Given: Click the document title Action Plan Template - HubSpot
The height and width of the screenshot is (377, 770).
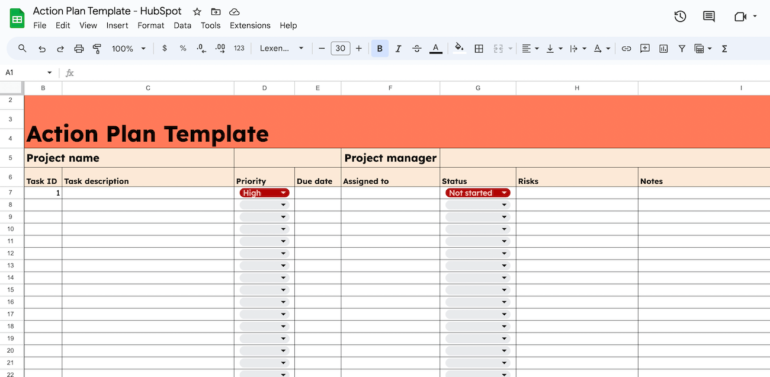Looking at the screenshot, I should (107, 11).
